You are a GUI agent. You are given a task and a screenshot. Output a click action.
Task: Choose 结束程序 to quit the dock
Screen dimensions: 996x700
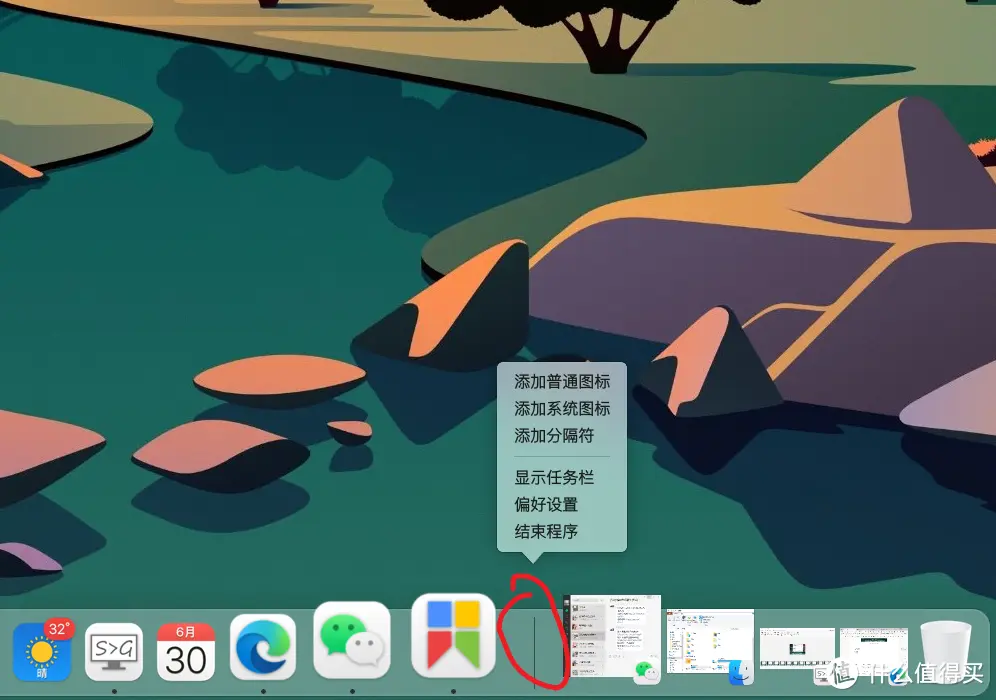coord(546,531)
